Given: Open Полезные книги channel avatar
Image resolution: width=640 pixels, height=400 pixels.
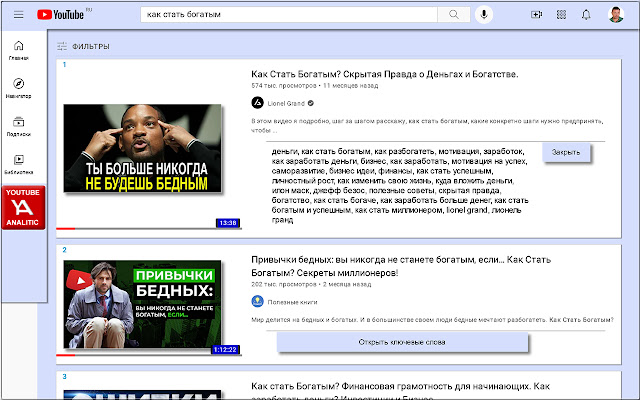Looking at the screenshot, I should point(258,302).
